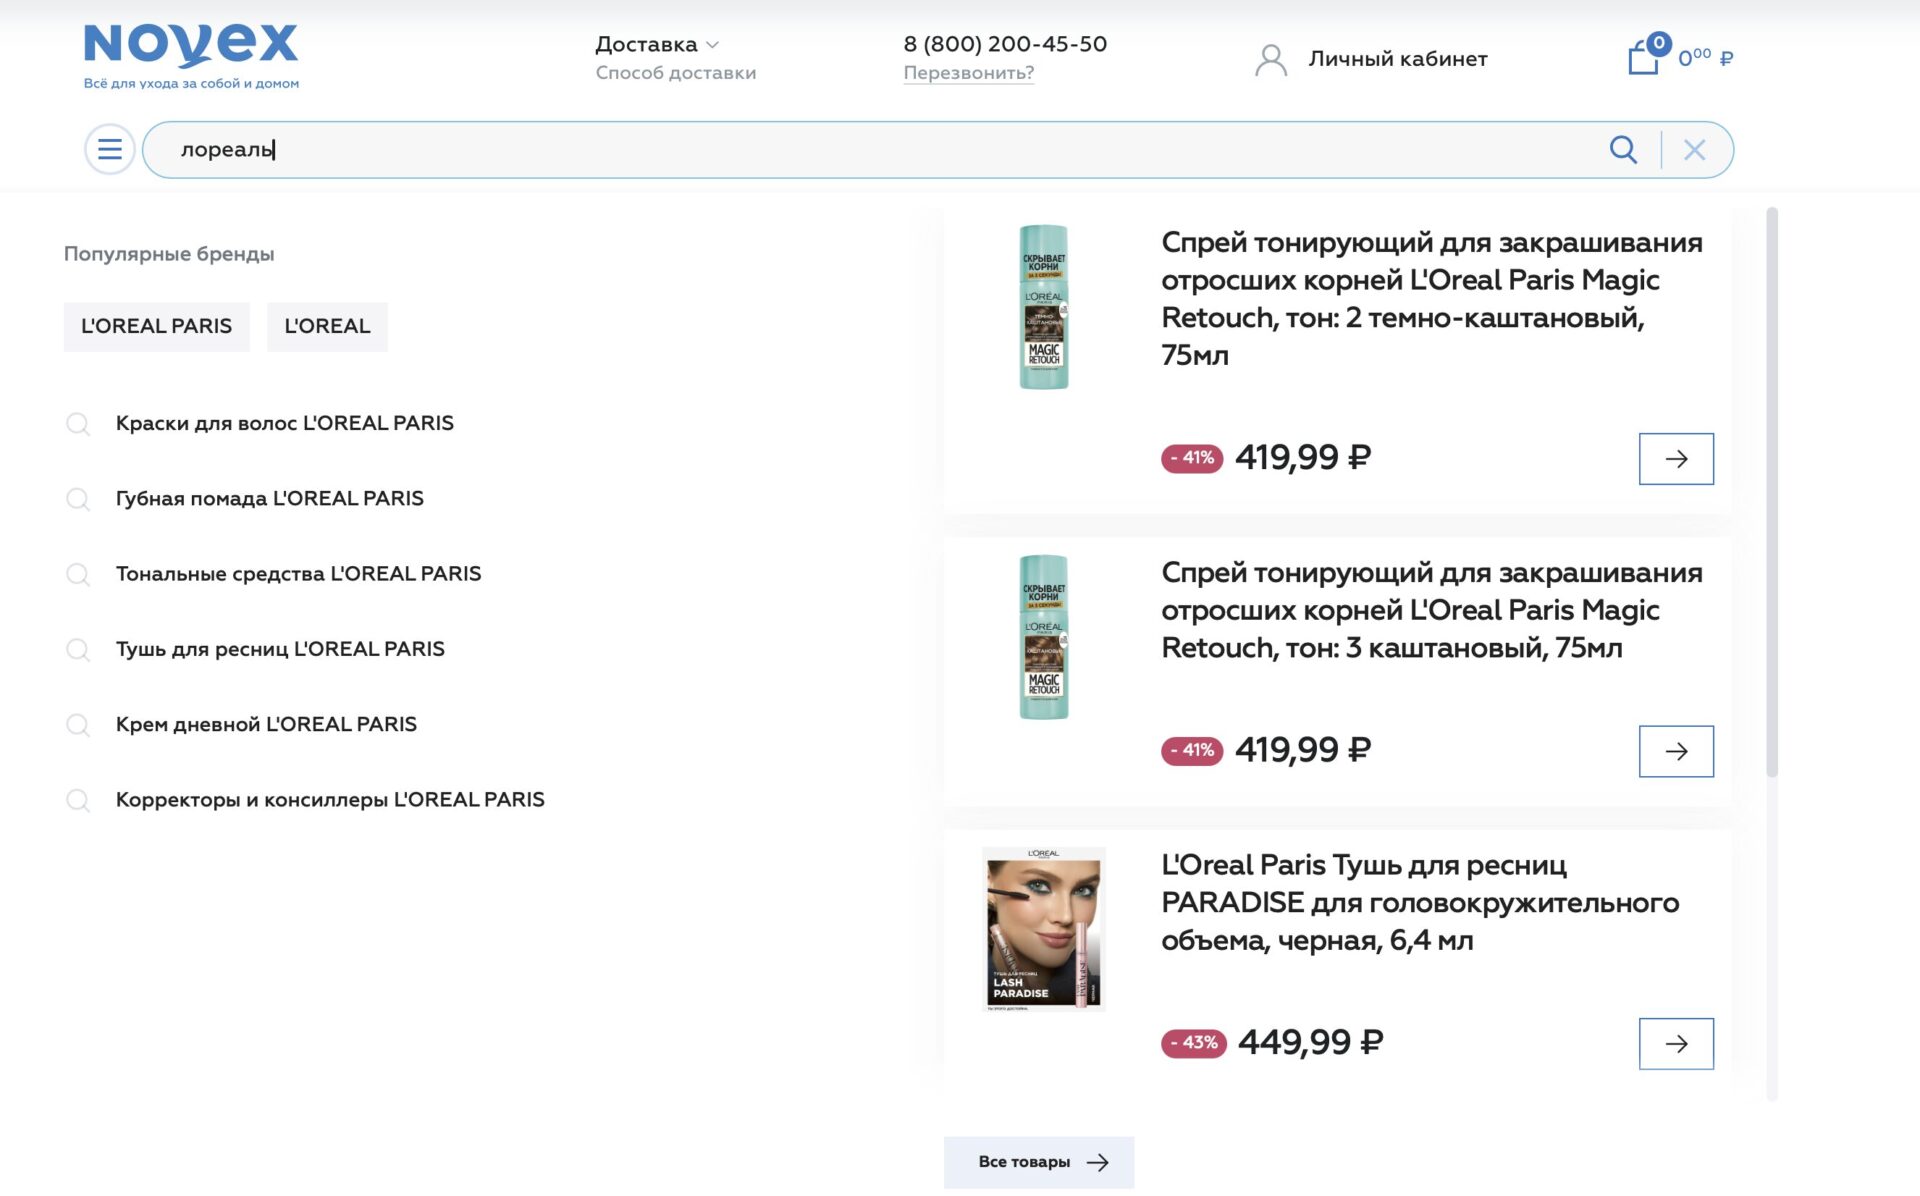
Task: Clear search with the X icon
Action: (x=1694, y=150)
